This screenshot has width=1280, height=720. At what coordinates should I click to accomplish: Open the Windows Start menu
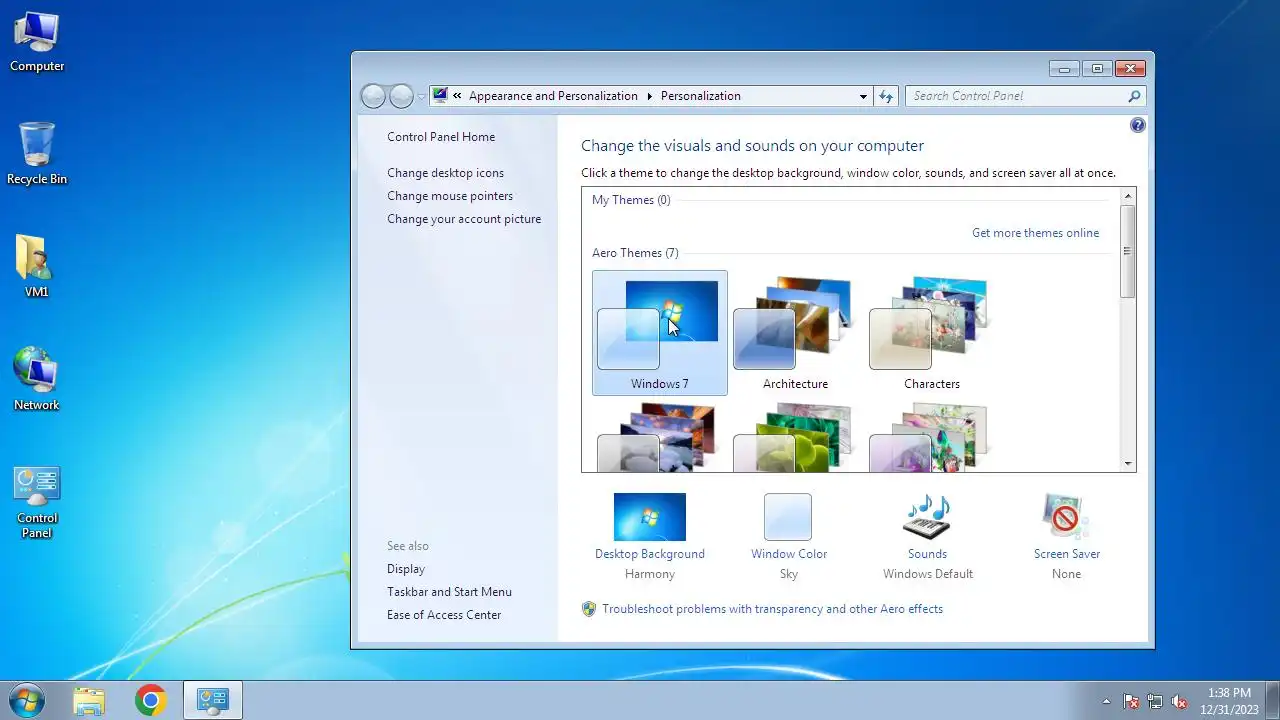[27, 700]
